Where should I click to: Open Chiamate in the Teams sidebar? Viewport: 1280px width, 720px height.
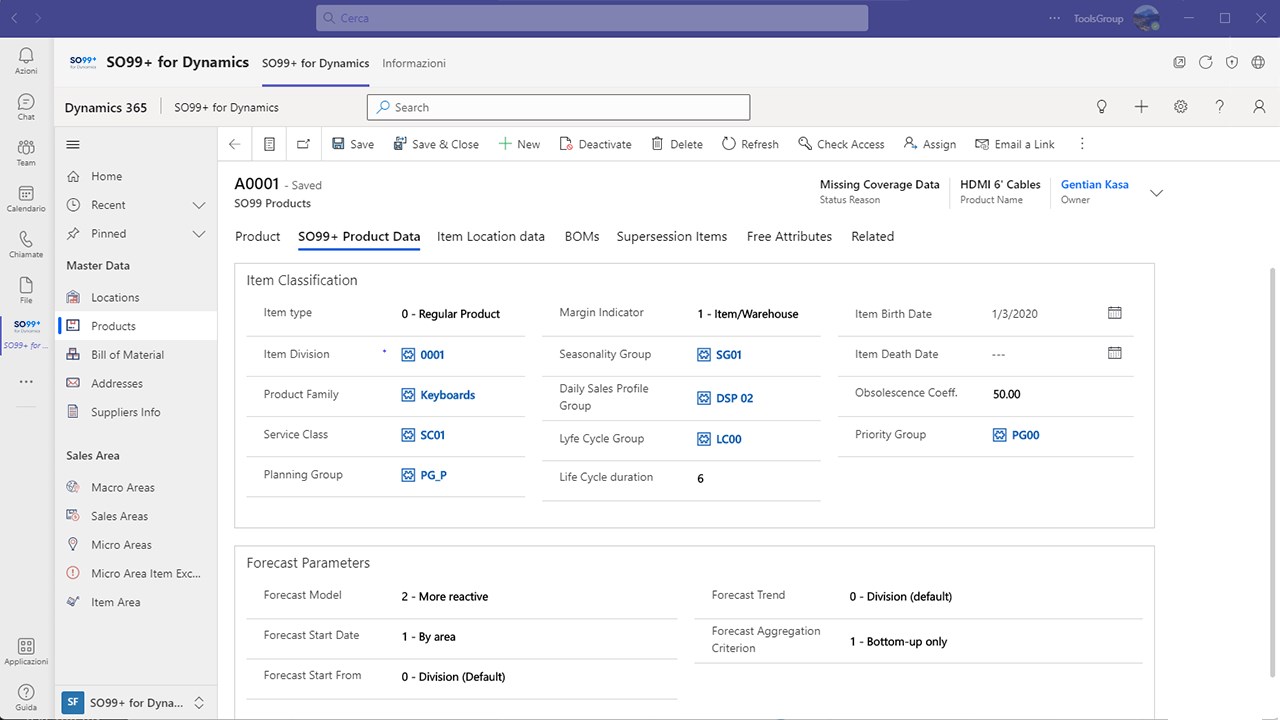click(x=26, y=244)
